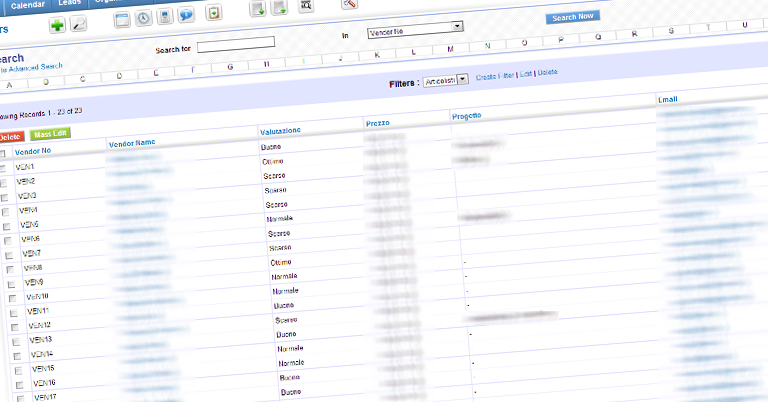Sort by Valutazione column header
The height and width of the screenshot is (402, 768).
click(x=280, y=131)
